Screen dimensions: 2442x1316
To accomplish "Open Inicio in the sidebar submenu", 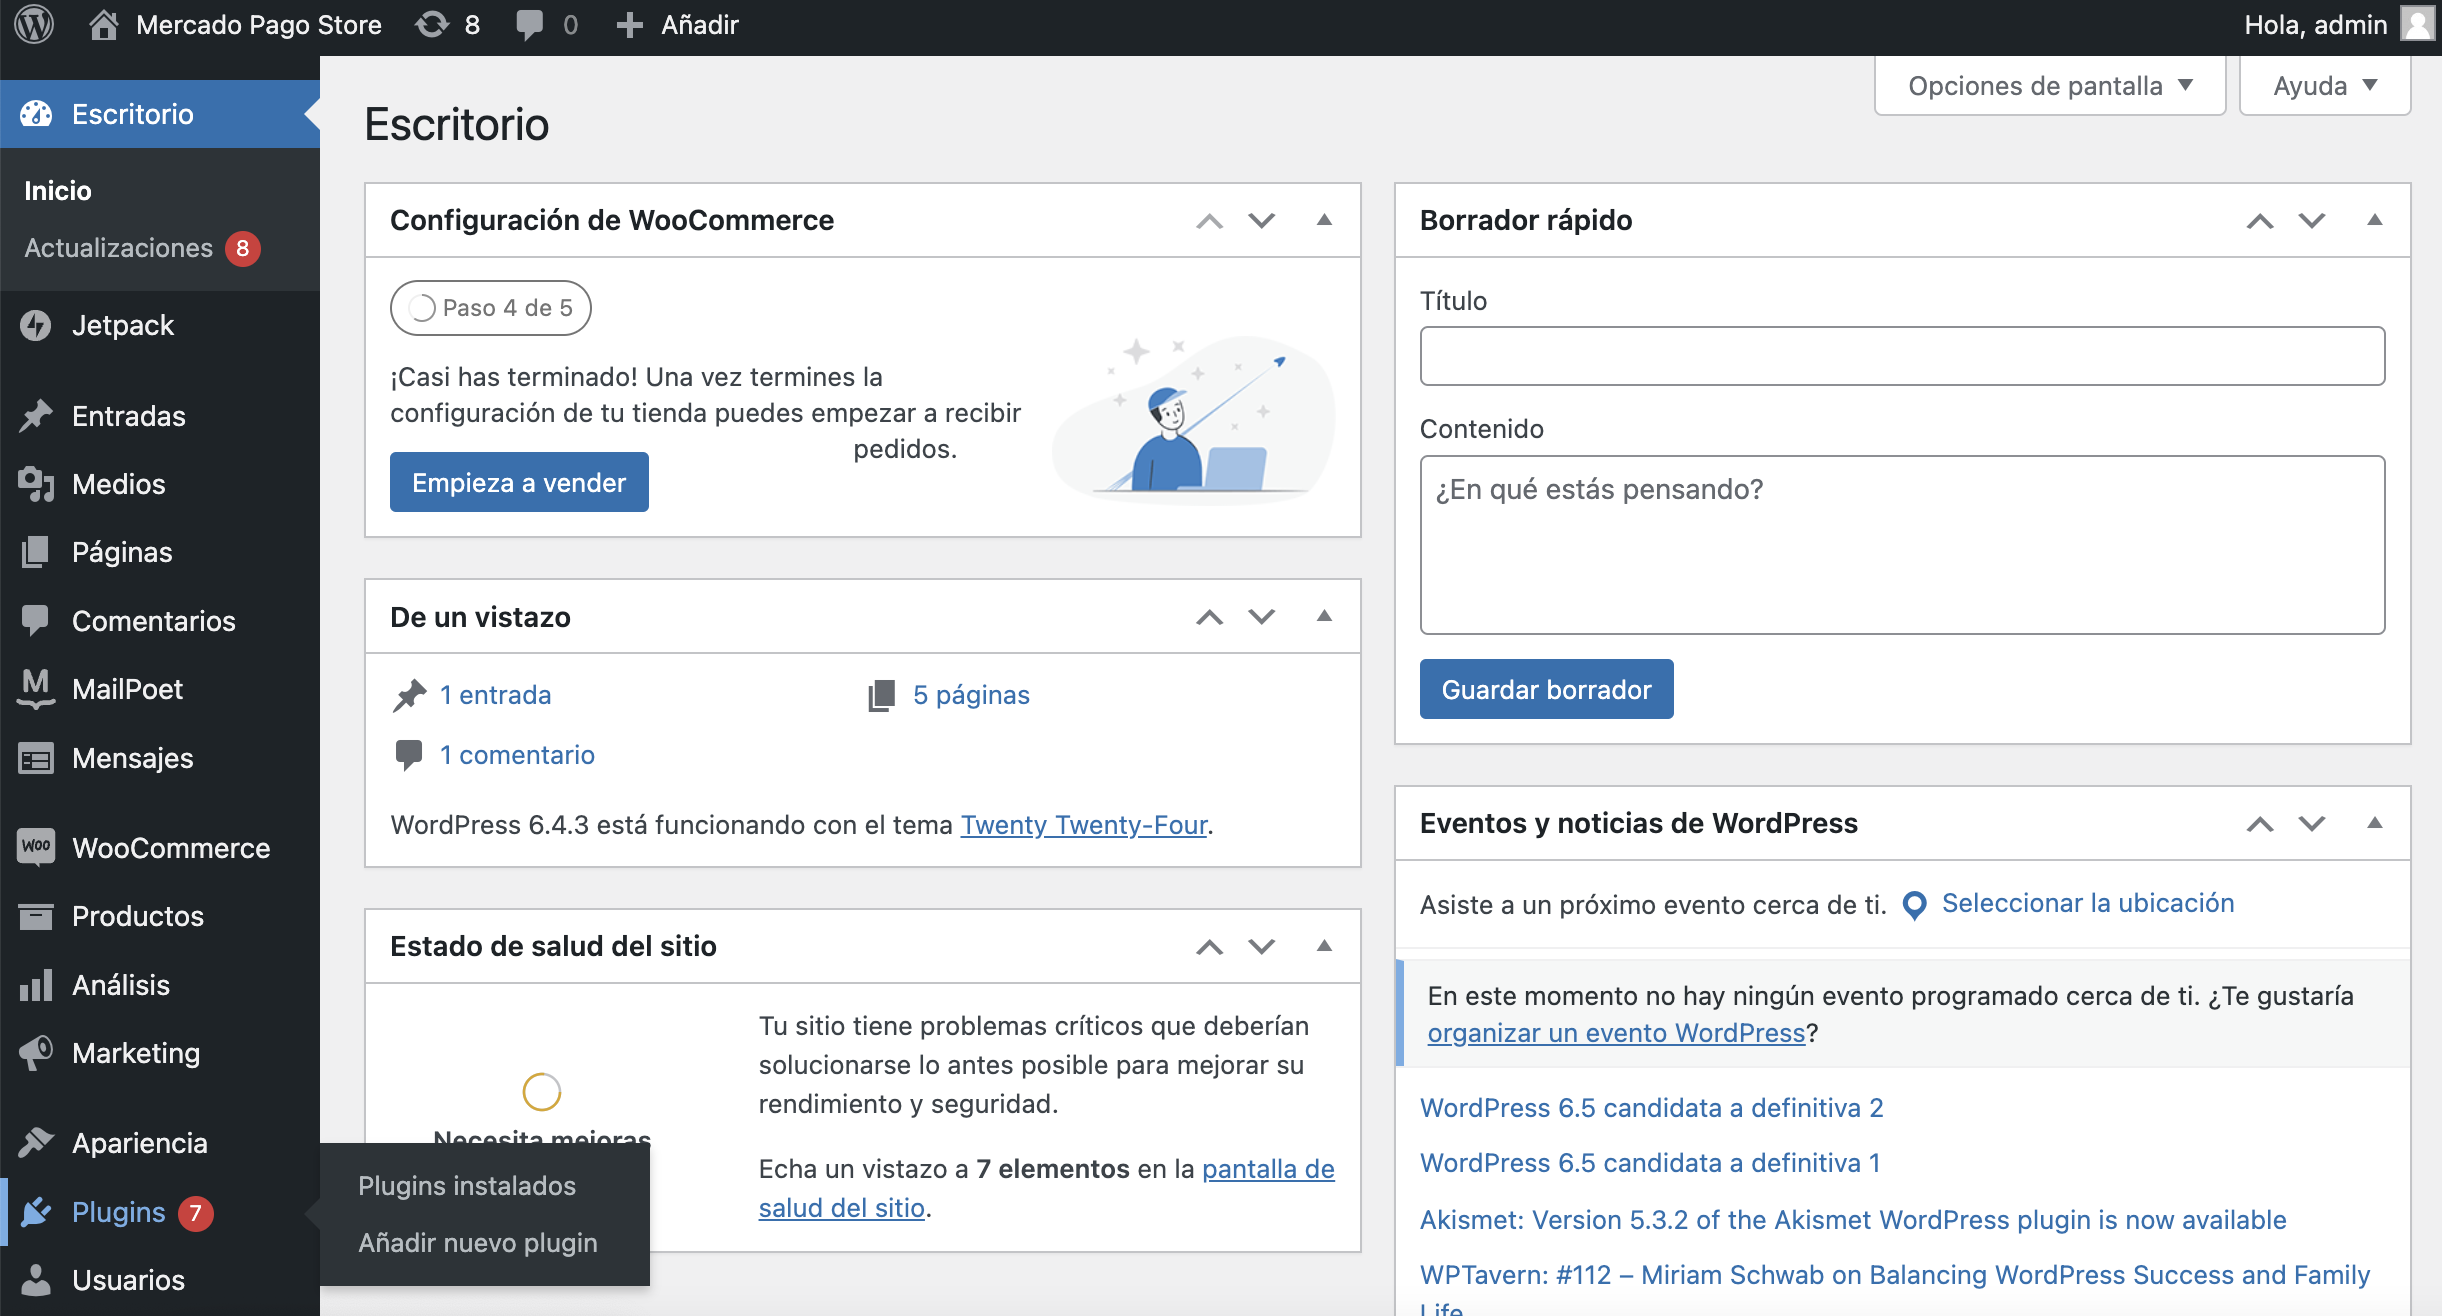I will (x=58, y=191).
